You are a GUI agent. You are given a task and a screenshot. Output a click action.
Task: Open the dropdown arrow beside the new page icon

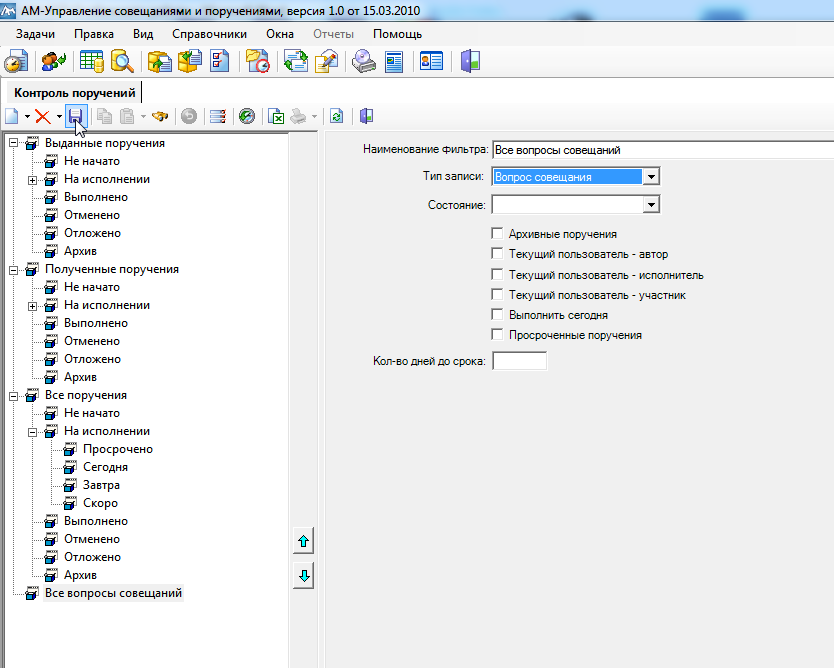(x=27, y=116)
